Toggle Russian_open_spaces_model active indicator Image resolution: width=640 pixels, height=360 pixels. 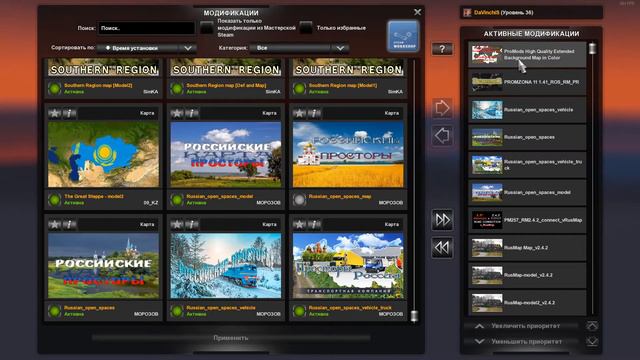(177, 200)
